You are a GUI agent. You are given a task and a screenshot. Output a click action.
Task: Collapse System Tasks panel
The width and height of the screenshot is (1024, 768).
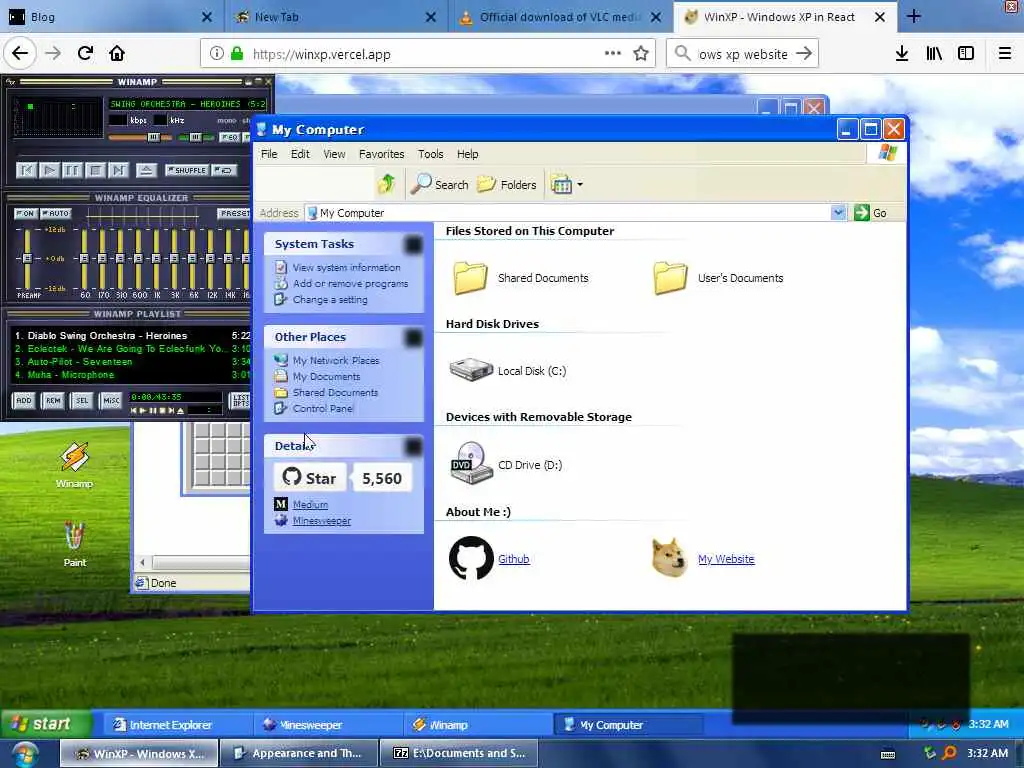click(413, 245)
